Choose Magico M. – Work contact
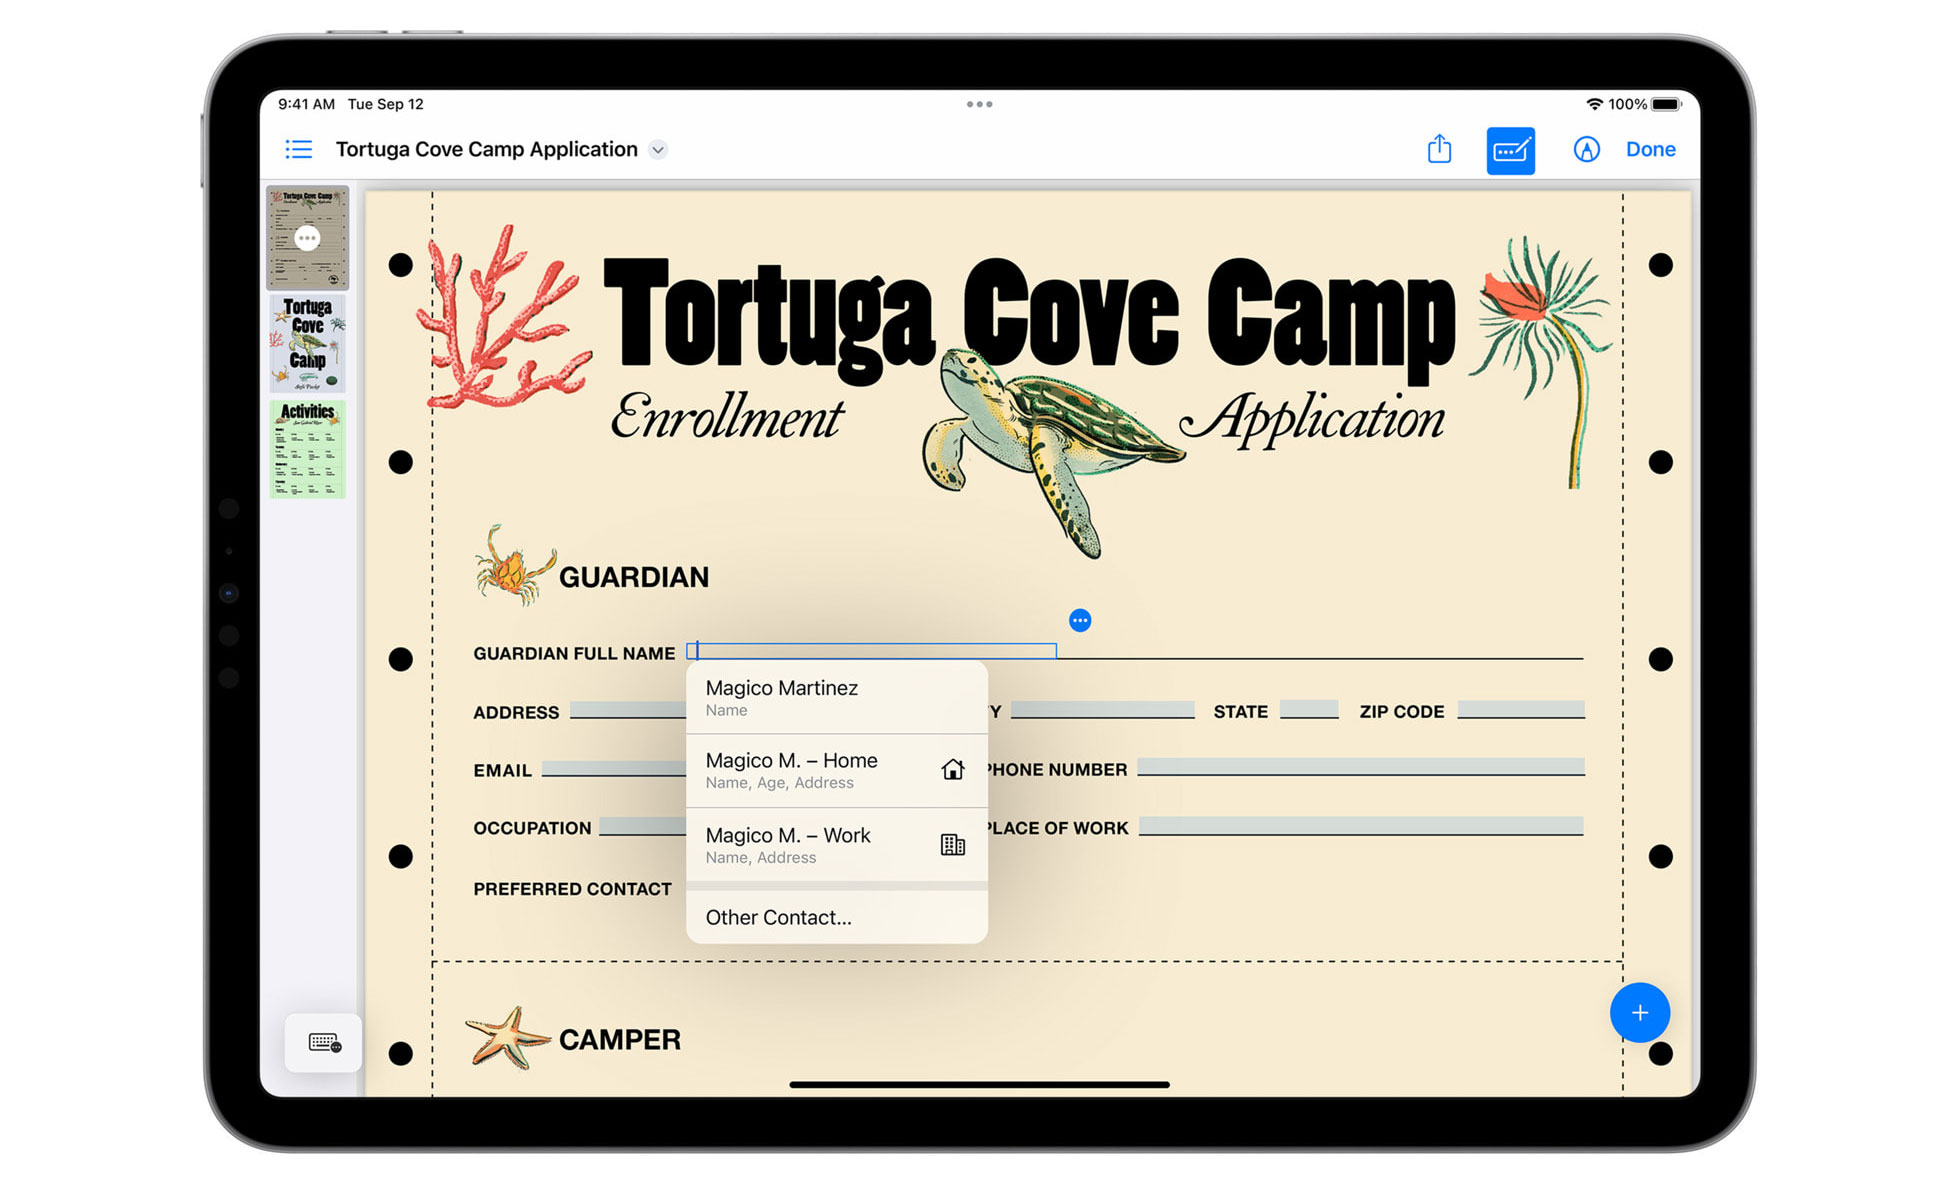 pyautogui.click(x=837, y=845)
